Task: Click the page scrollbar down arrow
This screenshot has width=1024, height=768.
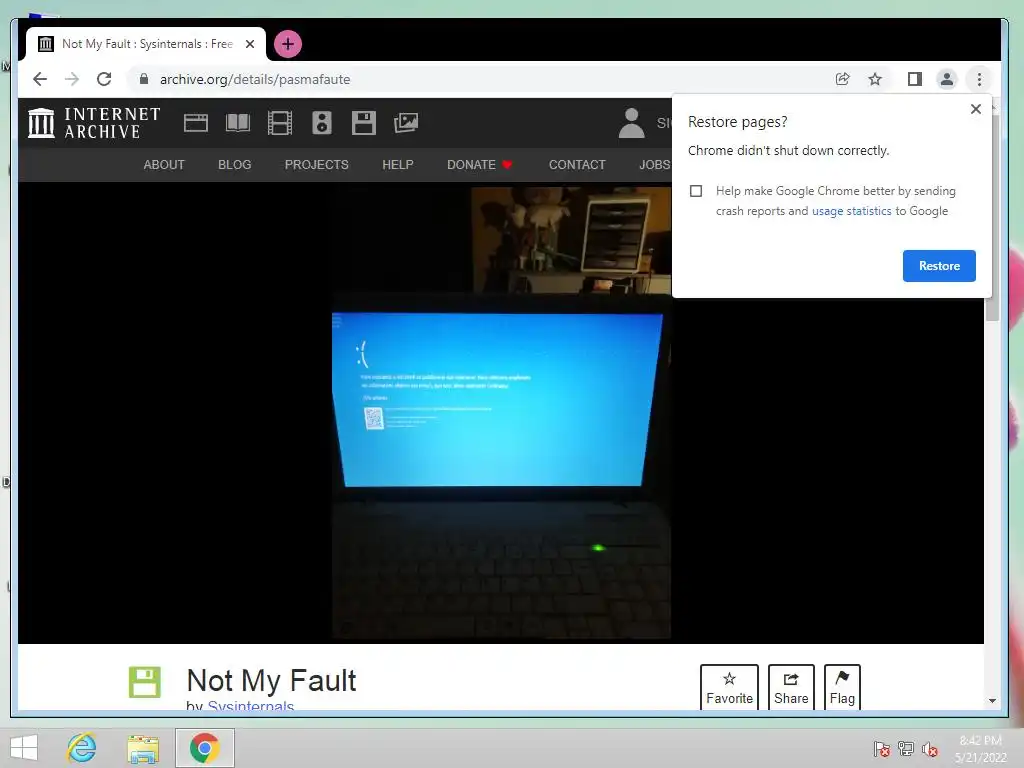Action: click(x=992, y=701)
